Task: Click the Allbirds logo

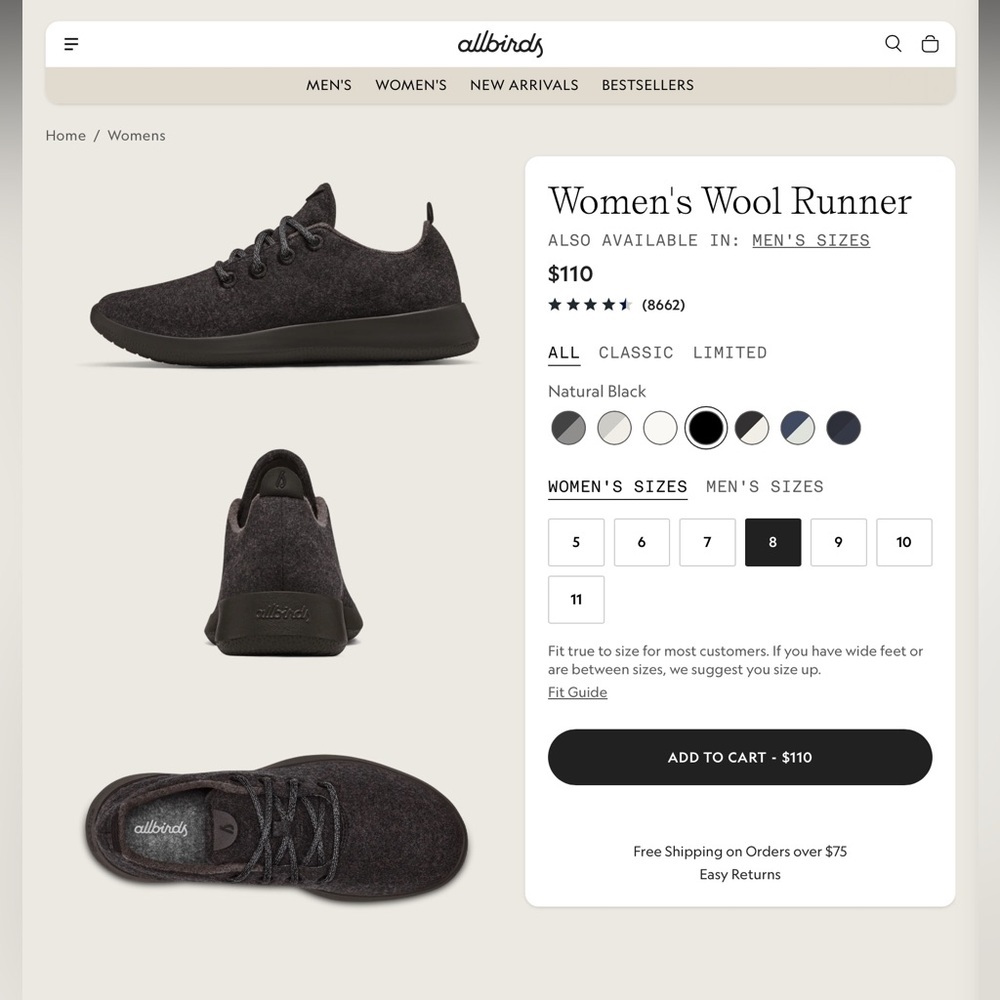Action: click(x=497, y=44)
